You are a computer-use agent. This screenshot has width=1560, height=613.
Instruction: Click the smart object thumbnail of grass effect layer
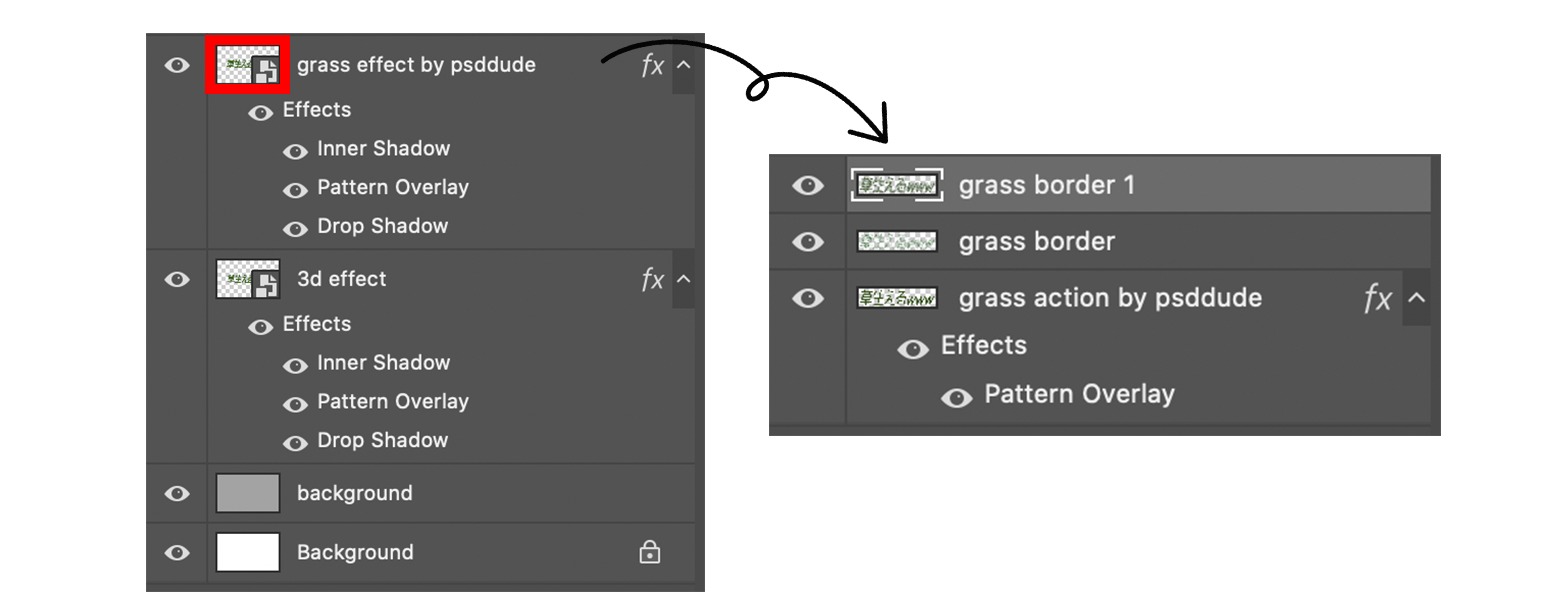click(x=247, y=66)
